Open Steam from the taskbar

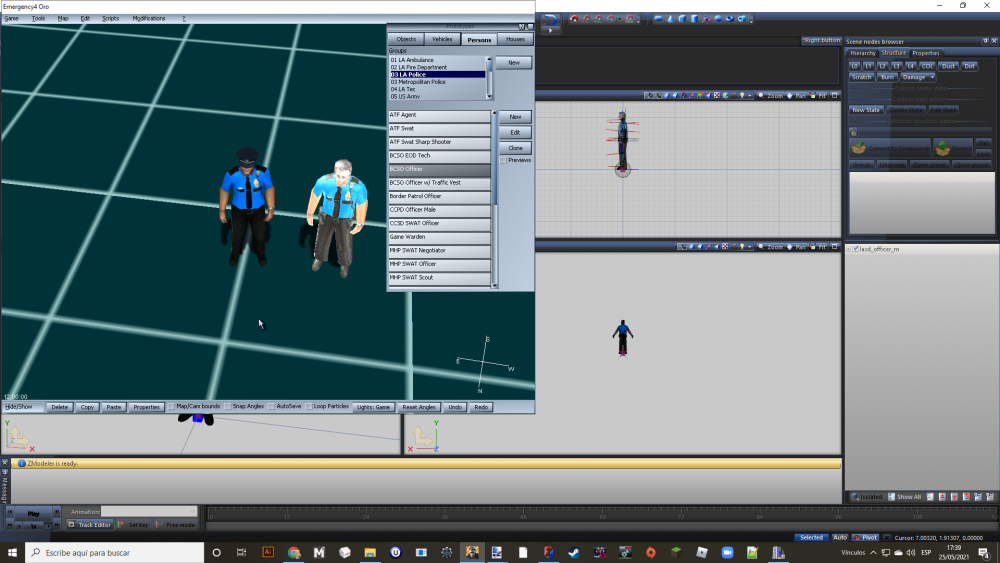(x=574, y=552)
